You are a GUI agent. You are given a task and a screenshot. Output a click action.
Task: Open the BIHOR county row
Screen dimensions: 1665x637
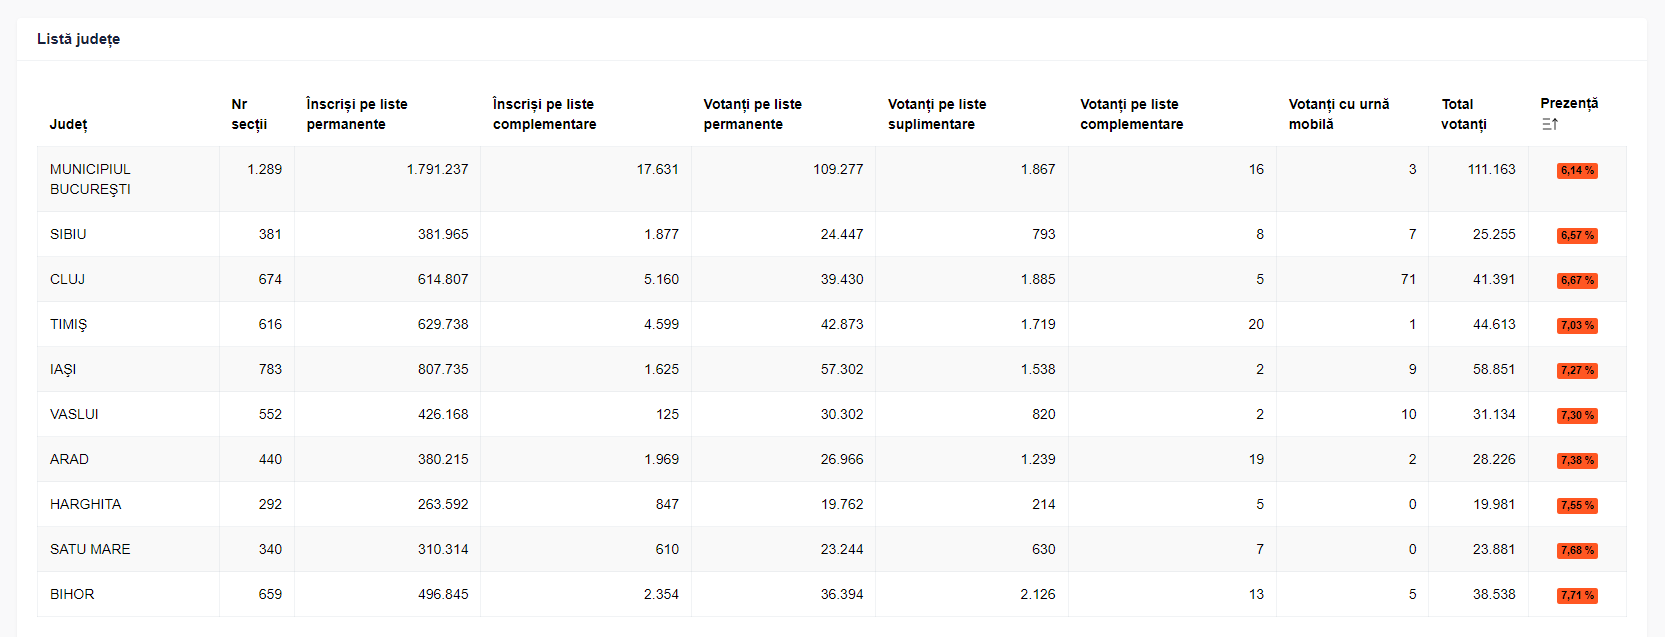pyautogui.click(x=832, y=594)
